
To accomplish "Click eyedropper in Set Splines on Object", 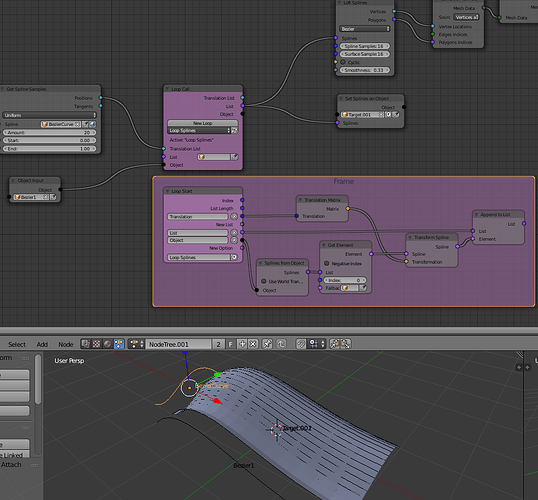I will tap(396, 115).
